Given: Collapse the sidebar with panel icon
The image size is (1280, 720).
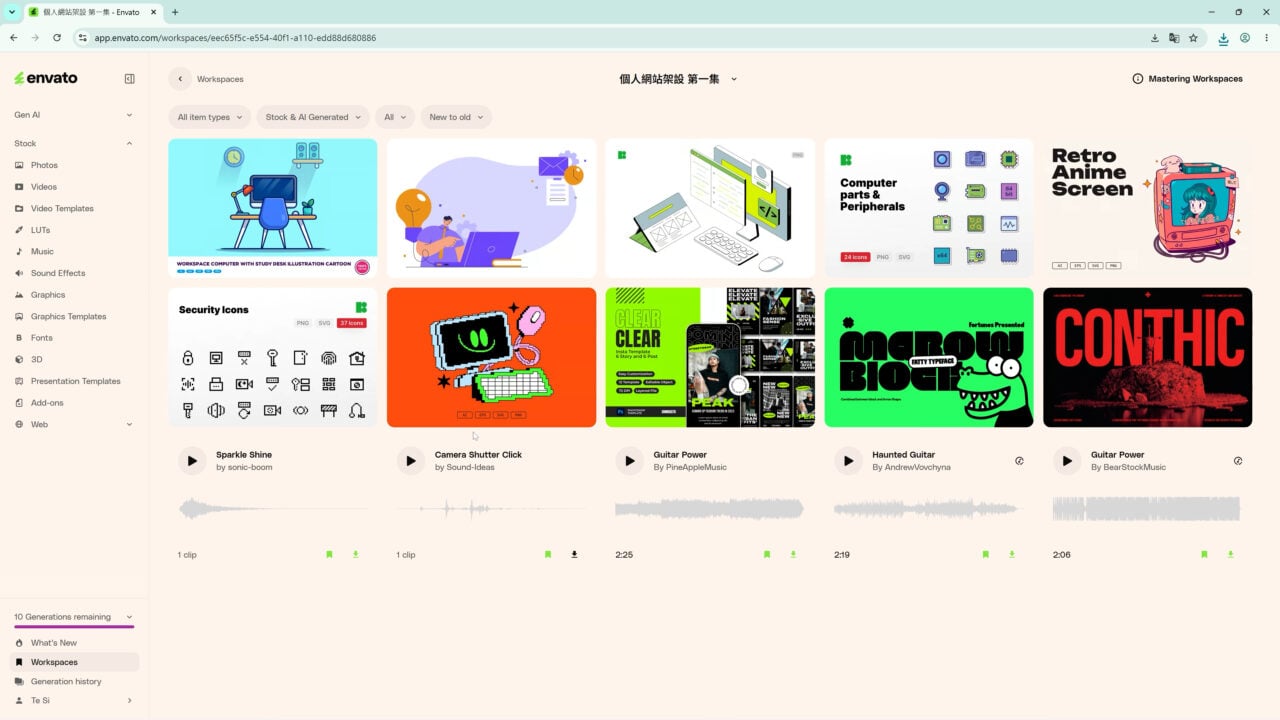Looking at the screenshot, I should click(x=129, y=79).
